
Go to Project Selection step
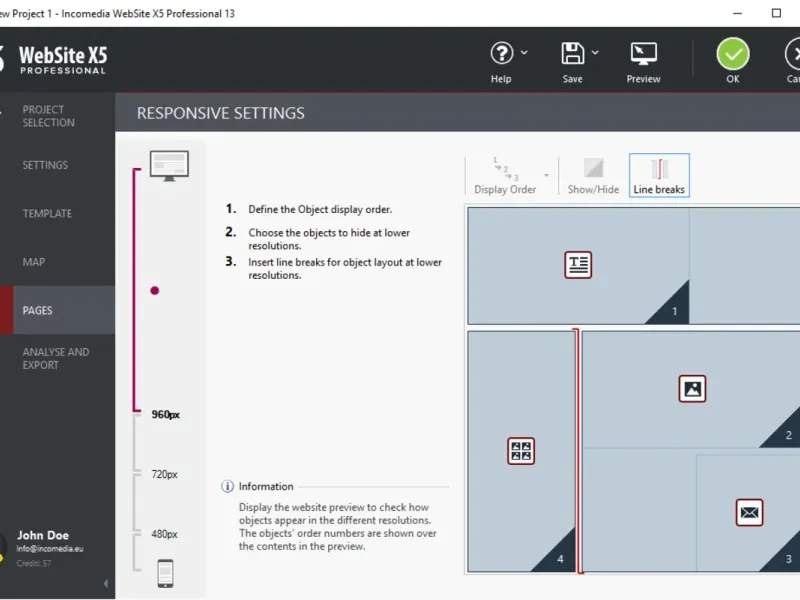(x=48, y=116)
